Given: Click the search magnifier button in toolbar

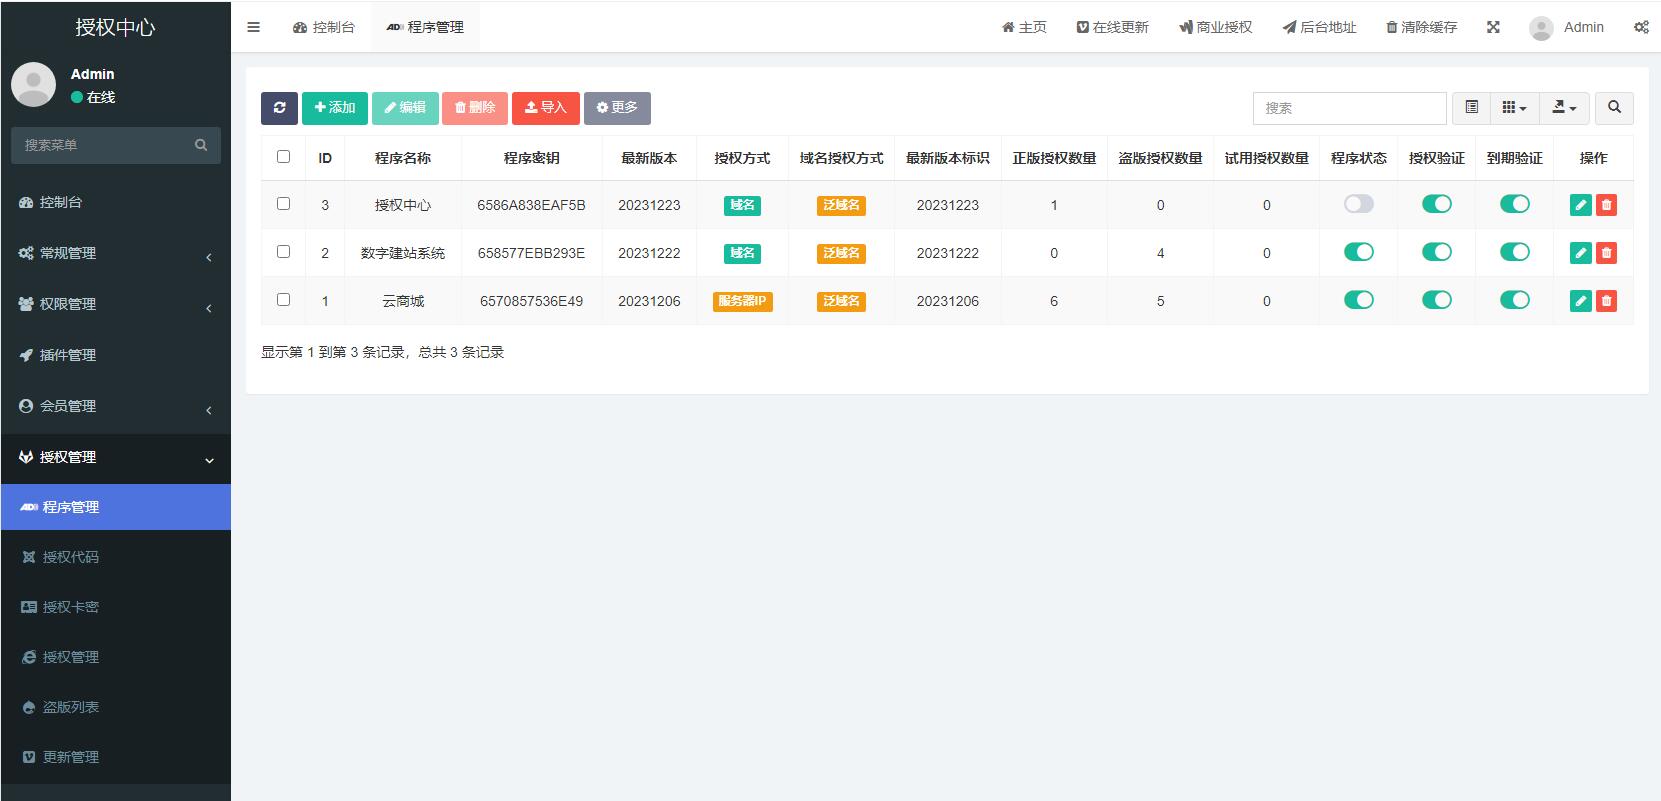Looking at the screenshot, I should (1614, 108).
